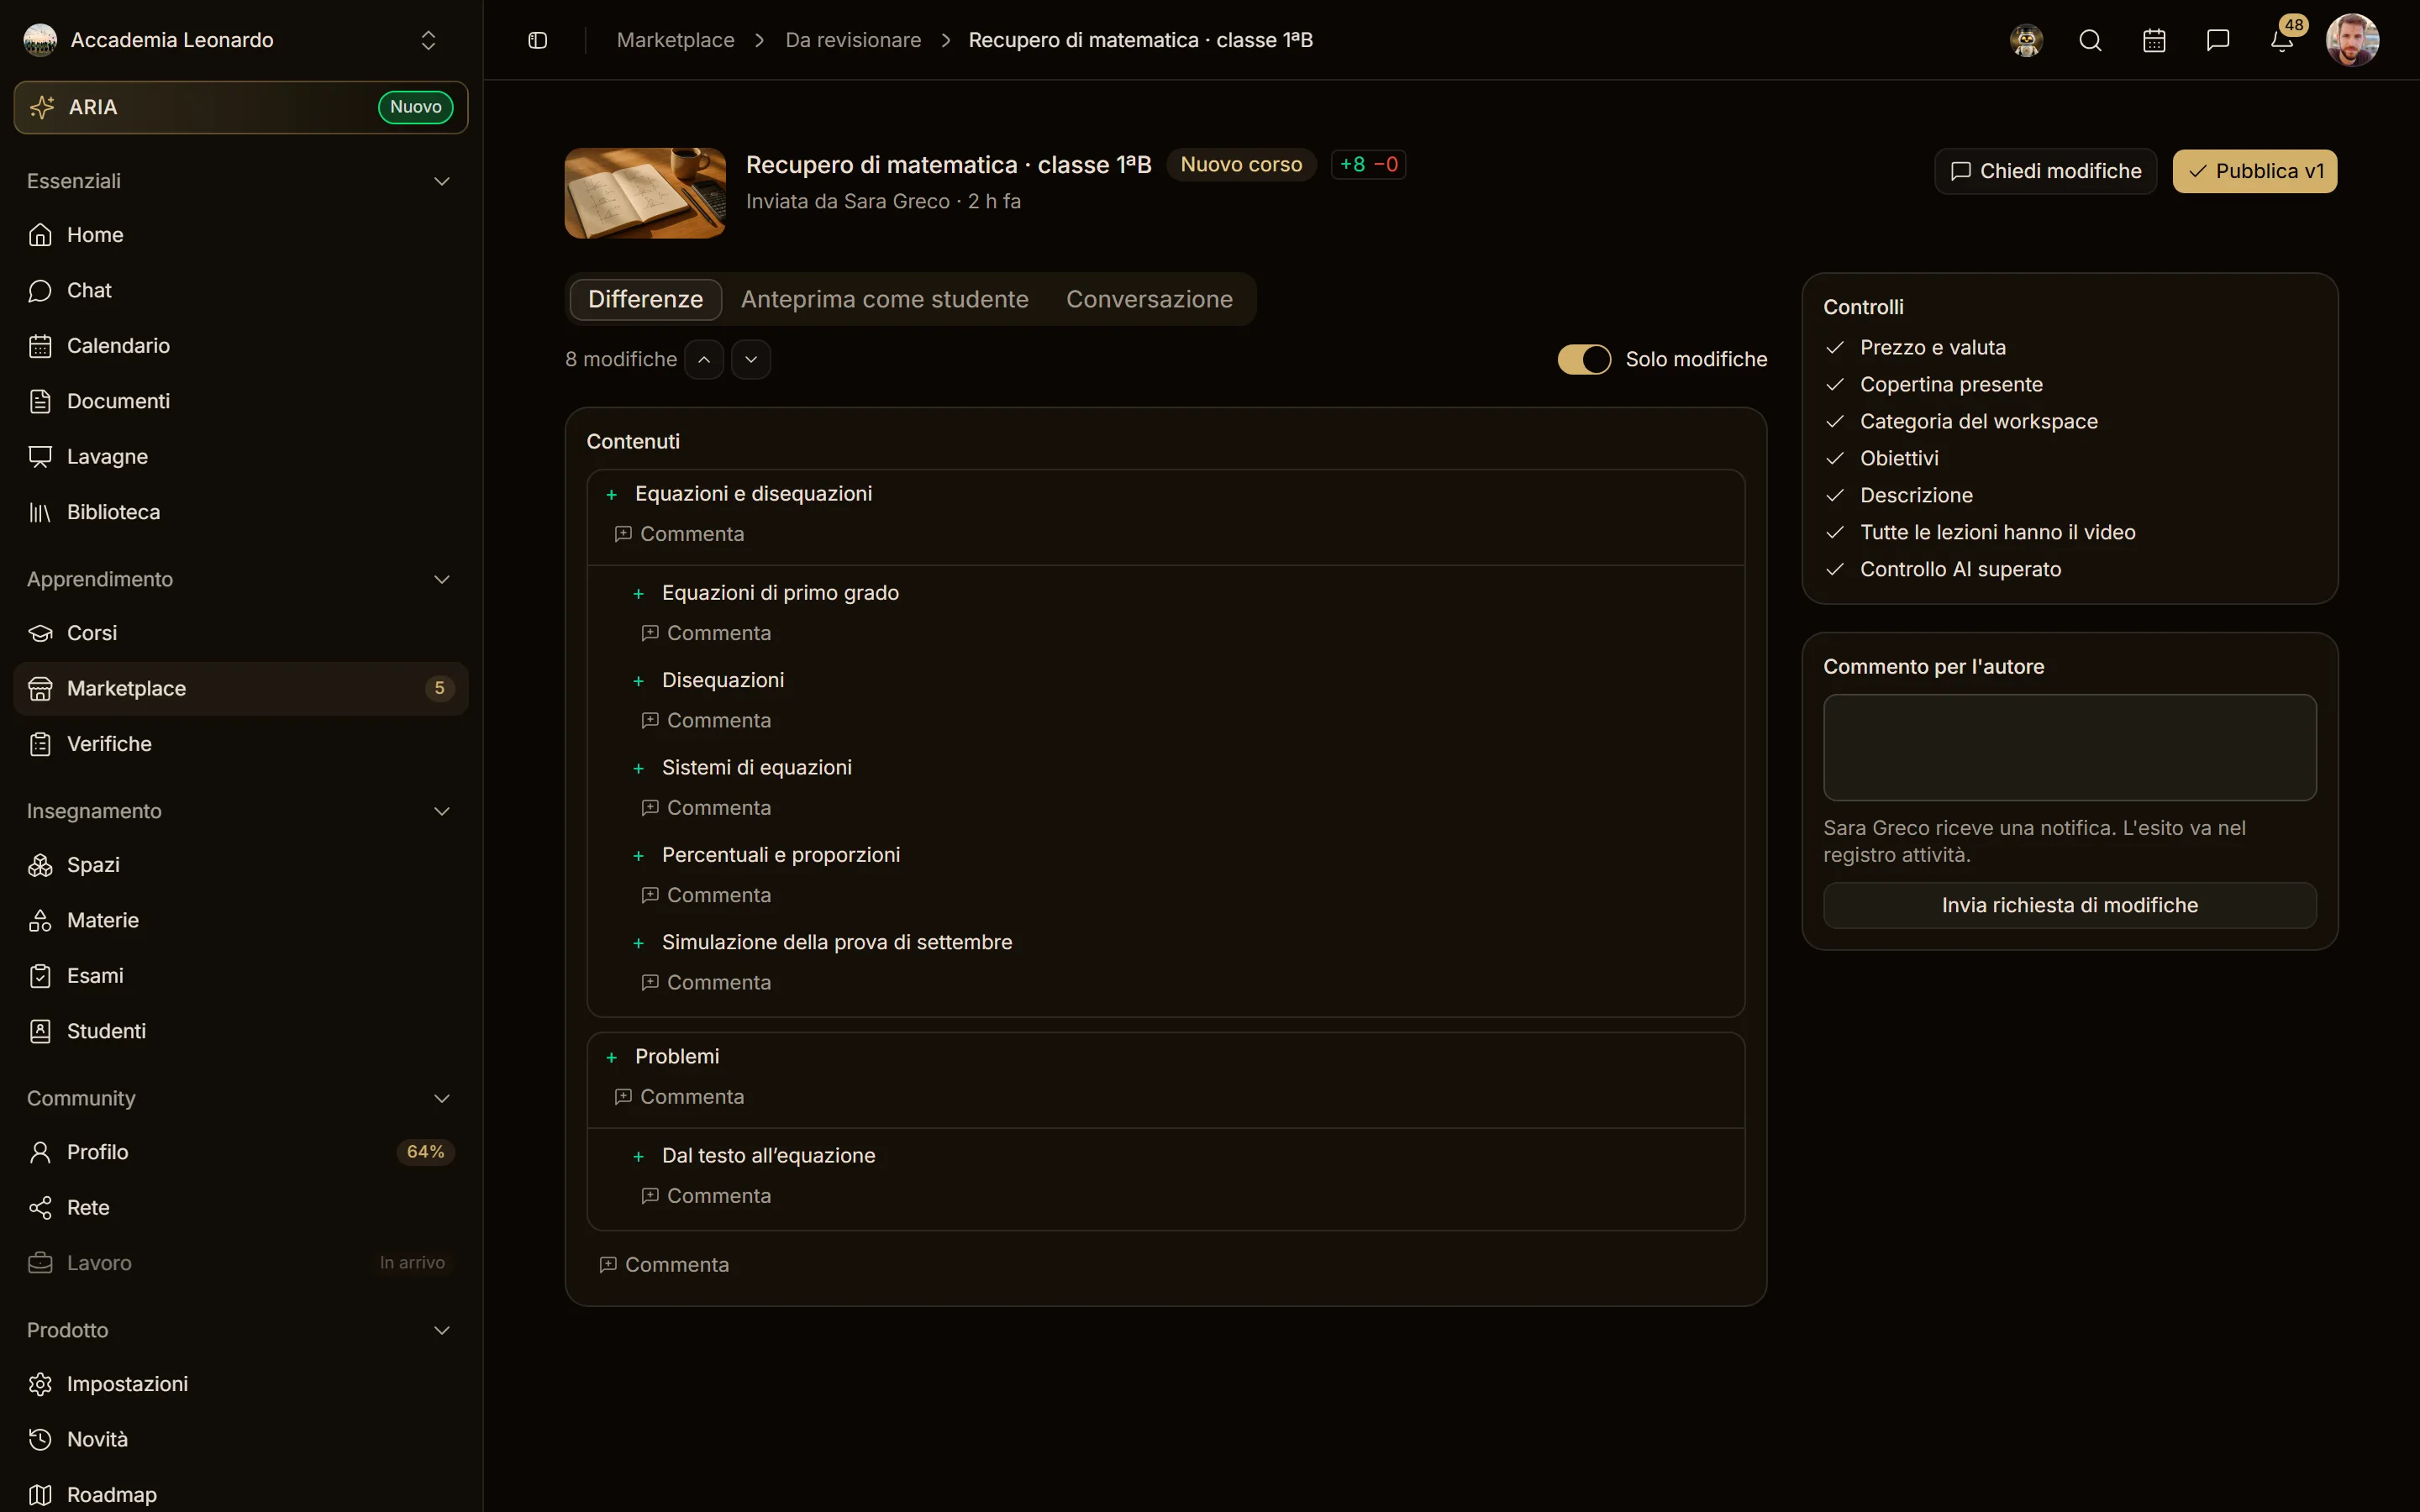Click Invia richiesta di modifiche
Viewport: 2420px width, 1512px height.
2070,905
